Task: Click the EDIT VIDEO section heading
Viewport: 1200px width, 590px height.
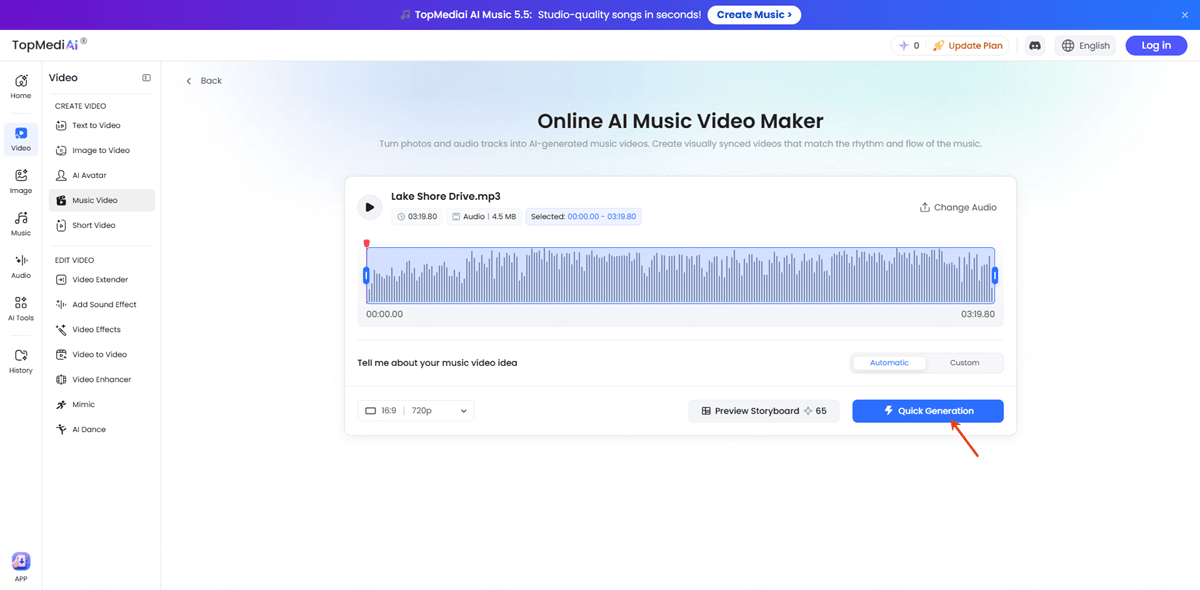Action: (74, 260)
